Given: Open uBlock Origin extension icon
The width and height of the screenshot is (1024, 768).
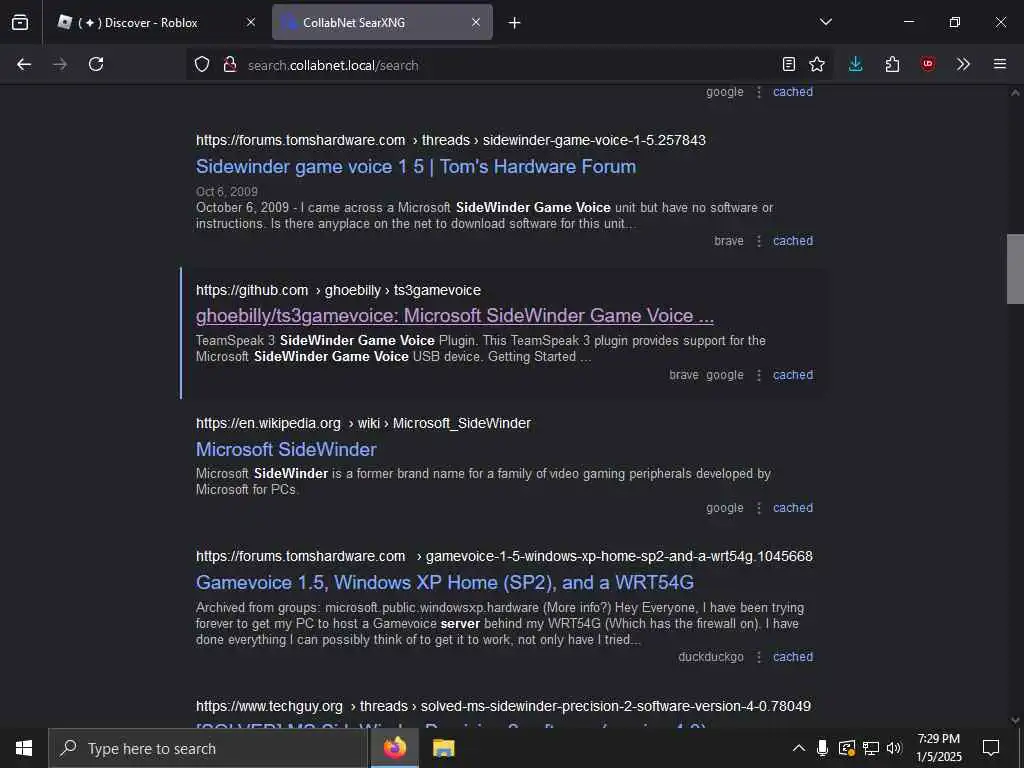Looking at the screenshot, I should click(x=928, y=64).
